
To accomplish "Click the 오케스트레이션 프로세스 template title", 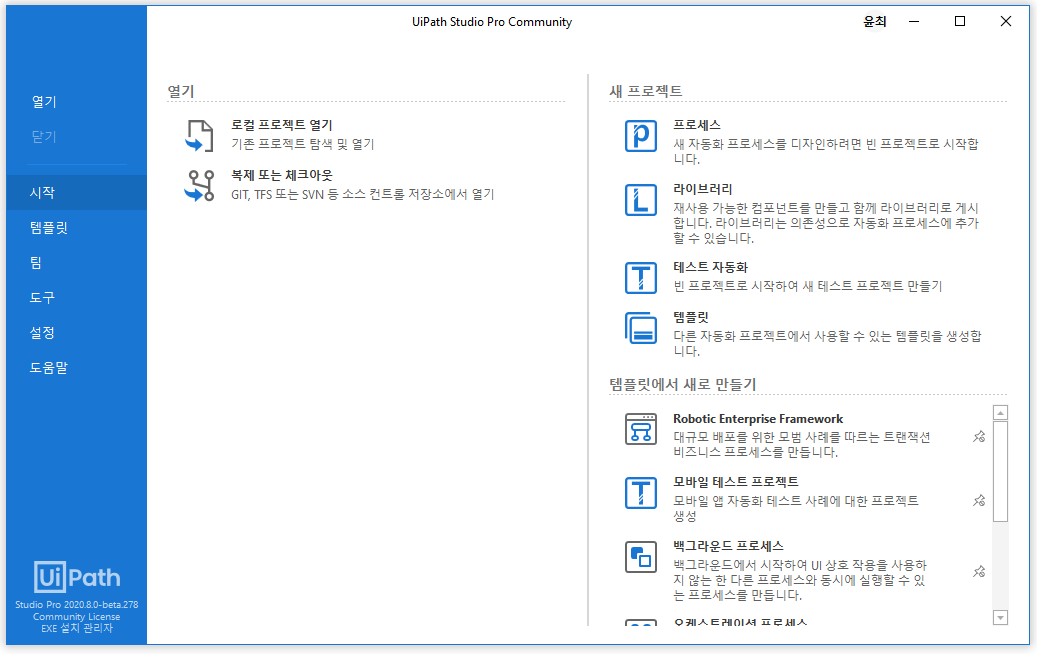I will [740, 622].
